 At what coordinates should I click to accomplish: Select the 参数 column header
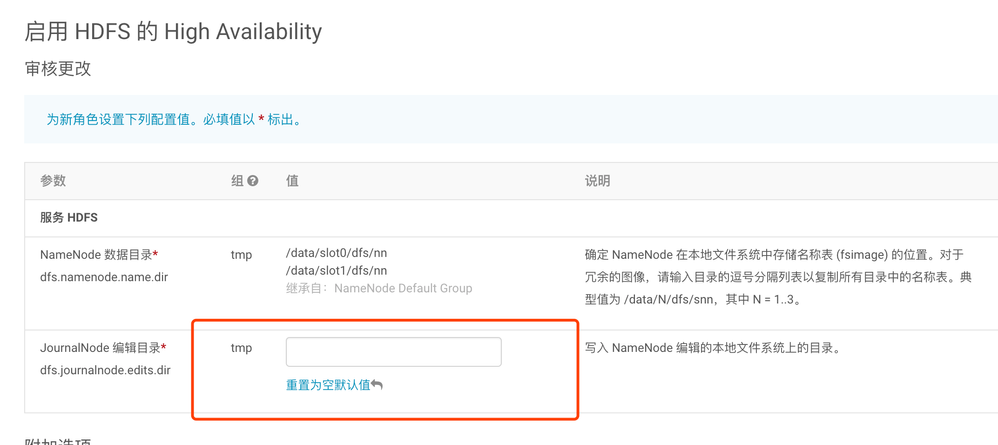(53, 181)
